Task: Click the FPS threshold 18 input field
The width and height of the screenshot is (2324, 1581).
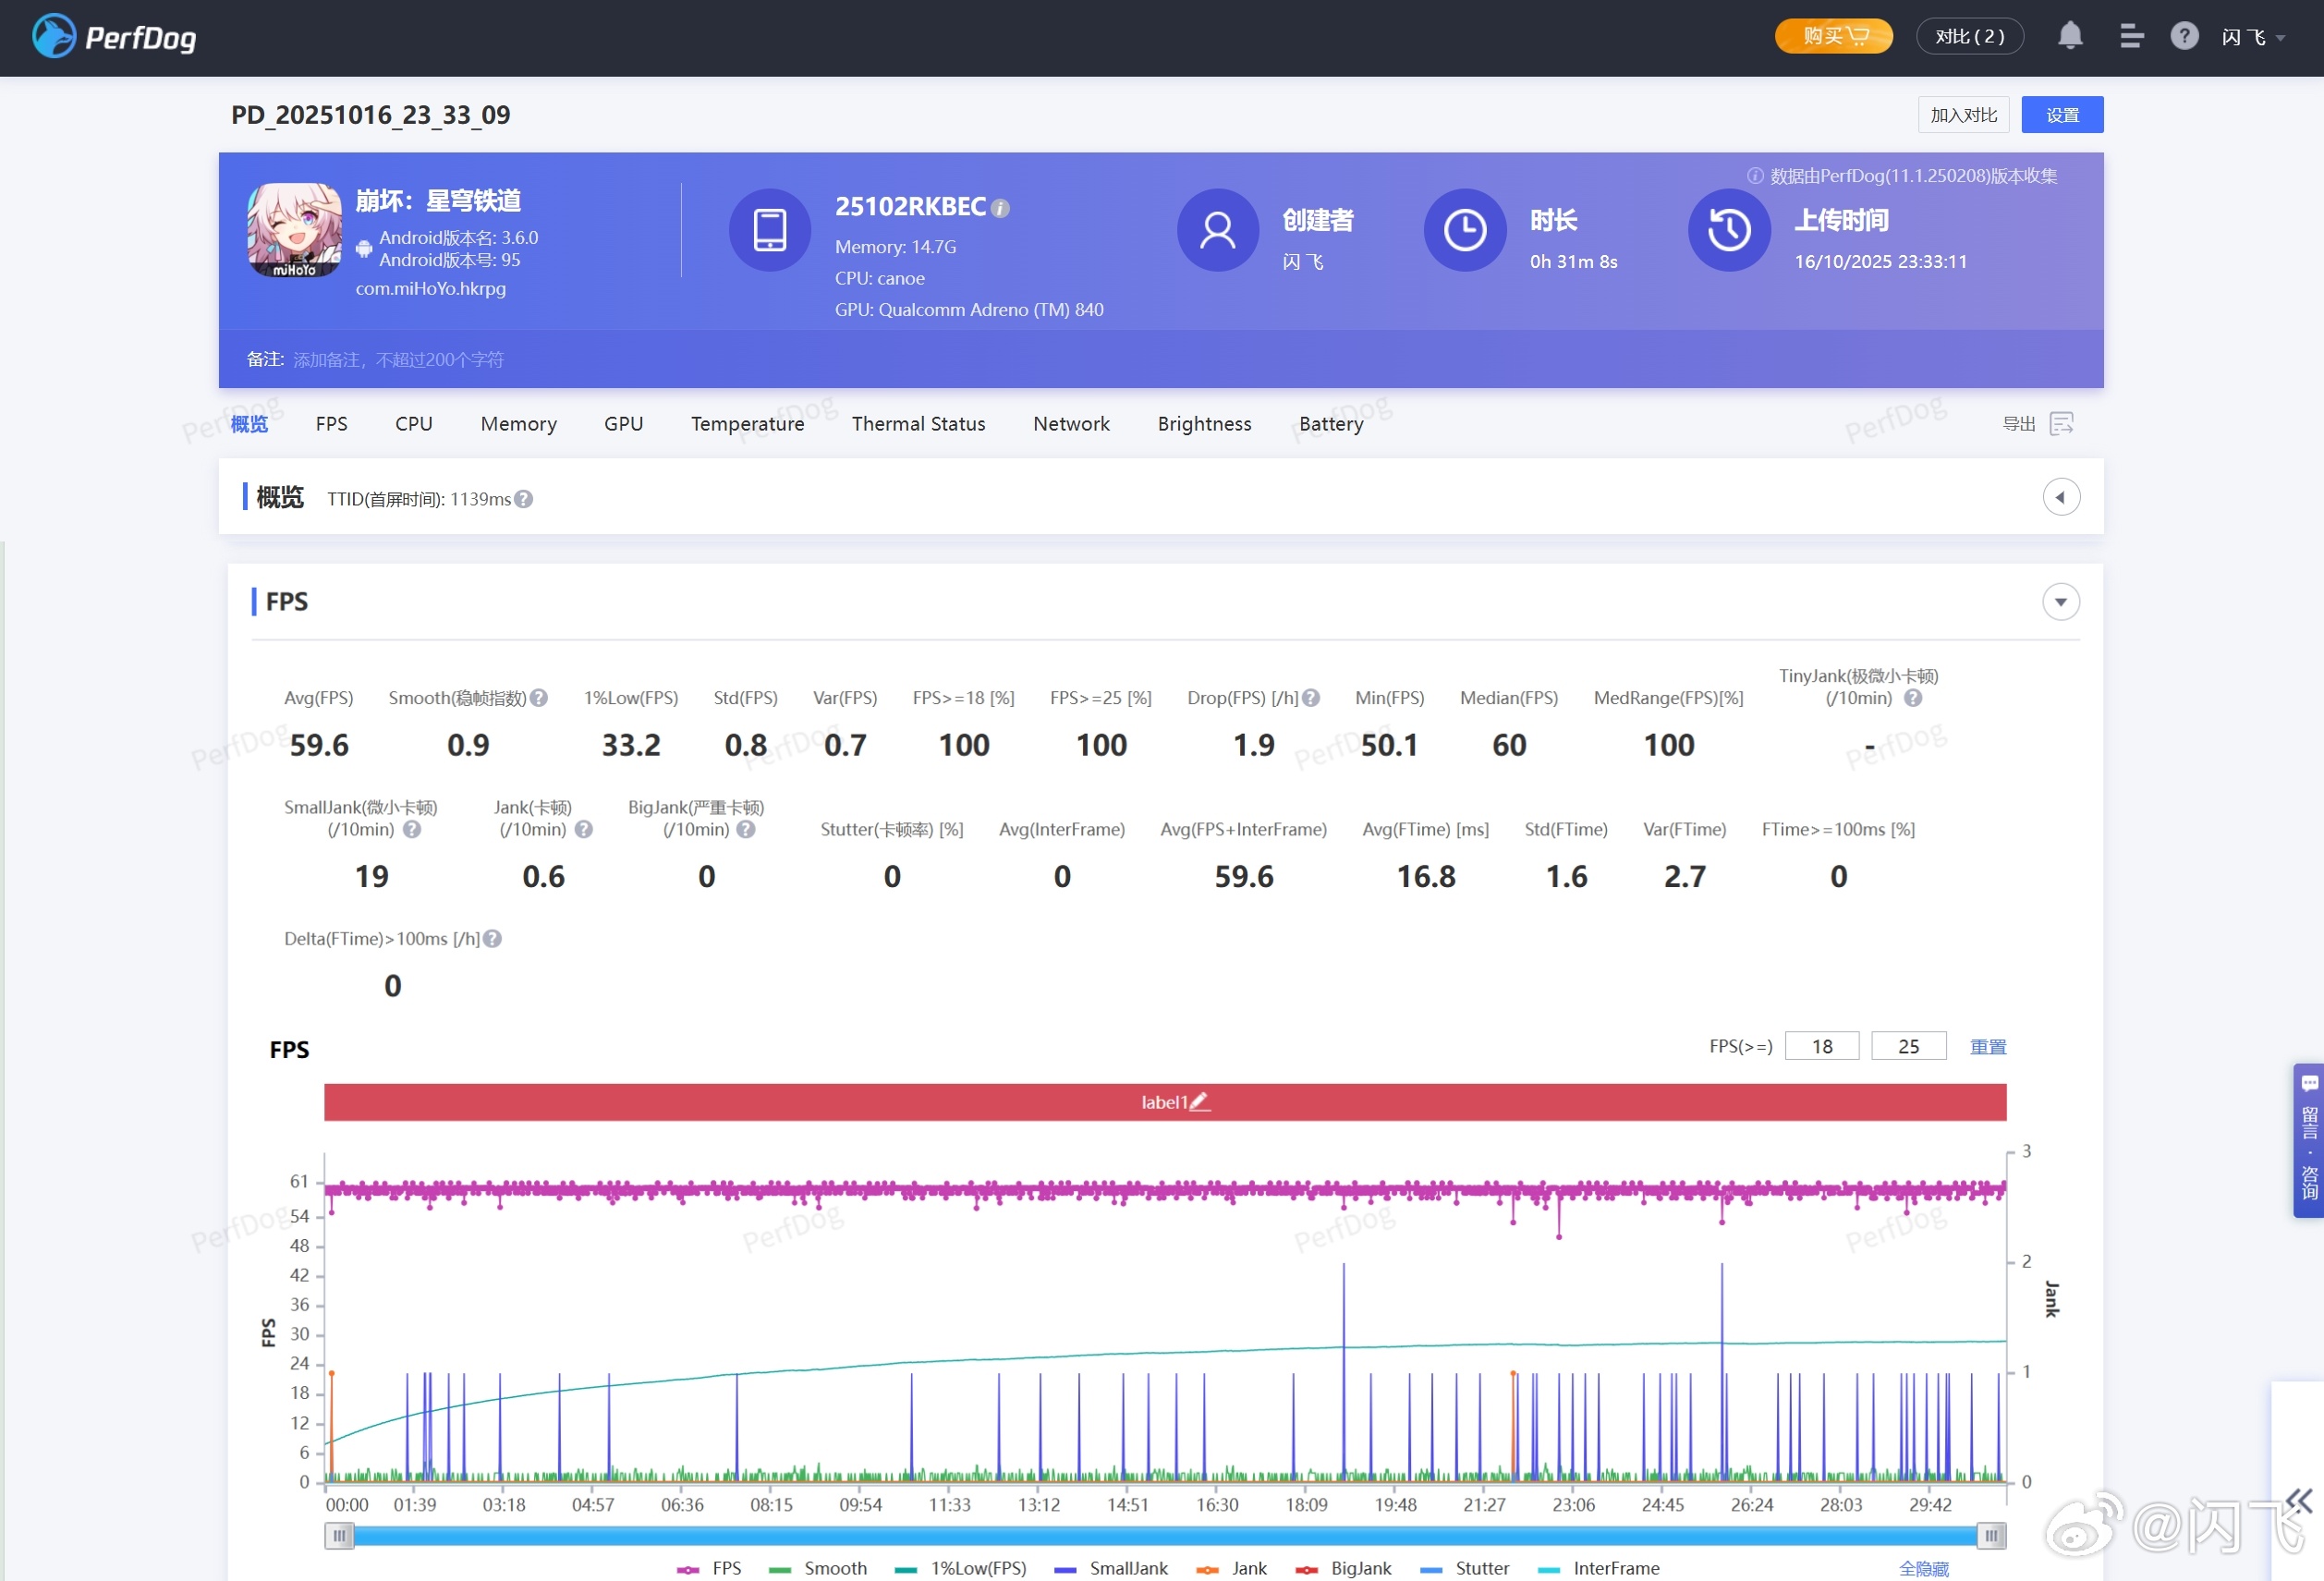Action: pyautogui.click(x=1821, y=1046)
